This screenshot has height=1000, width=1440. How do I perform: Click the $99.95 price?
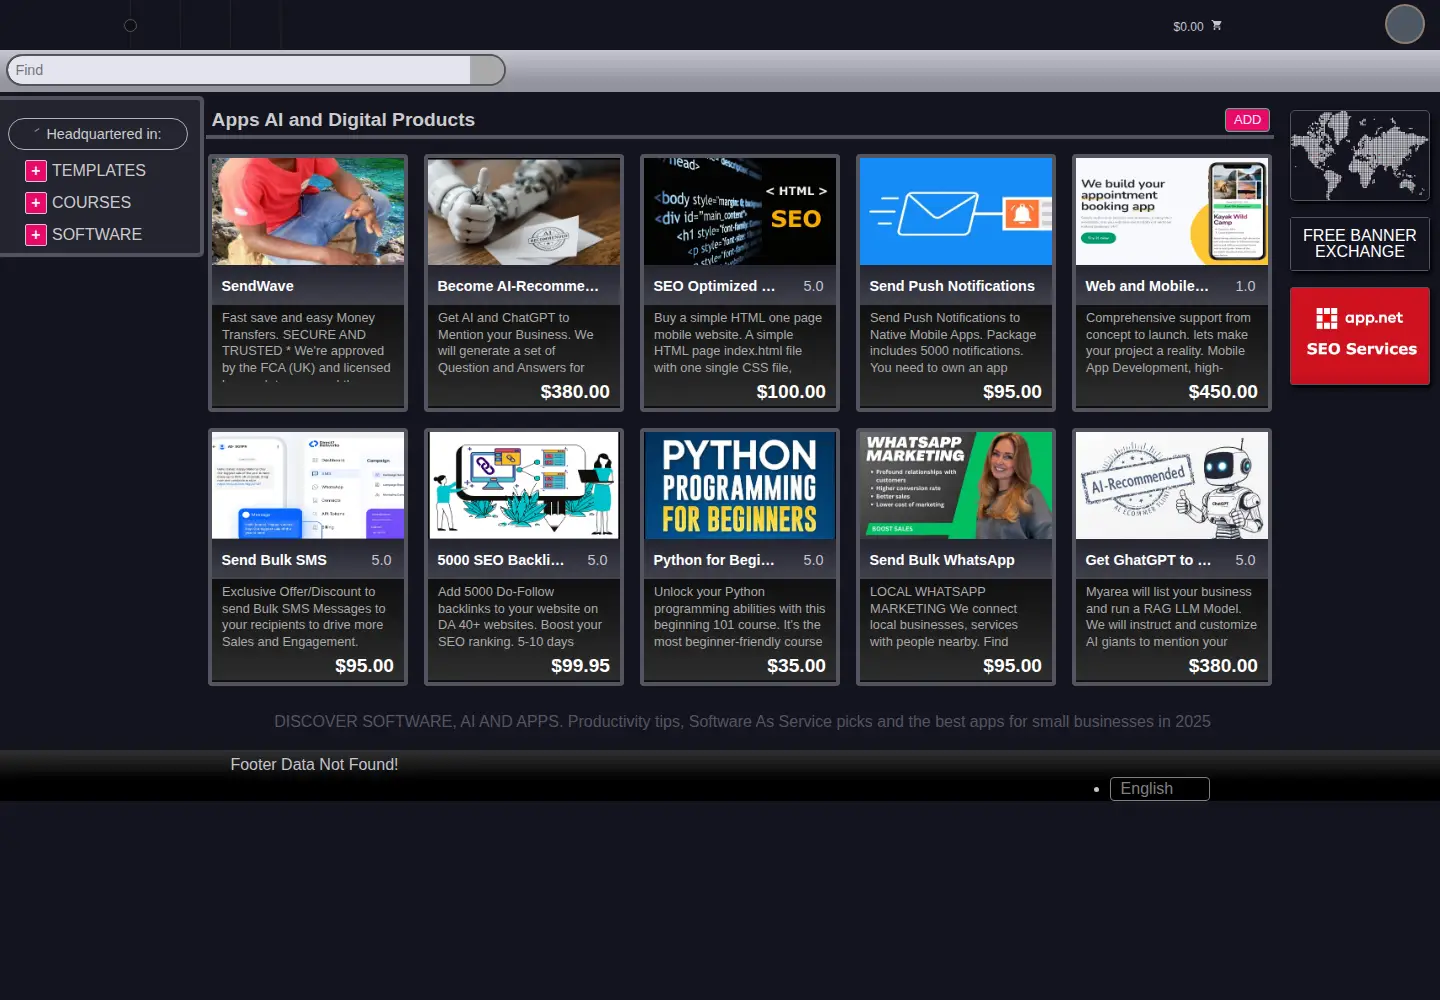click(x=580, y=666)
